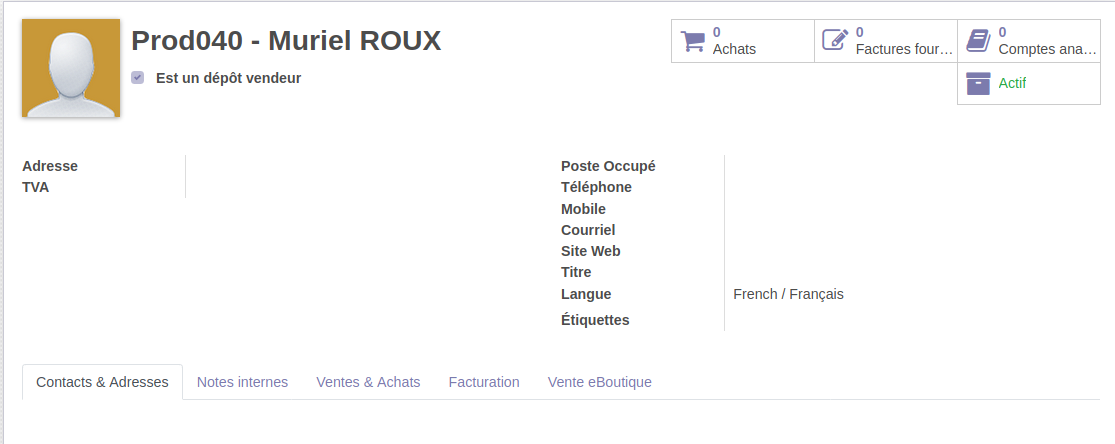Select the Facturation tab

click(x=484, y=382)
